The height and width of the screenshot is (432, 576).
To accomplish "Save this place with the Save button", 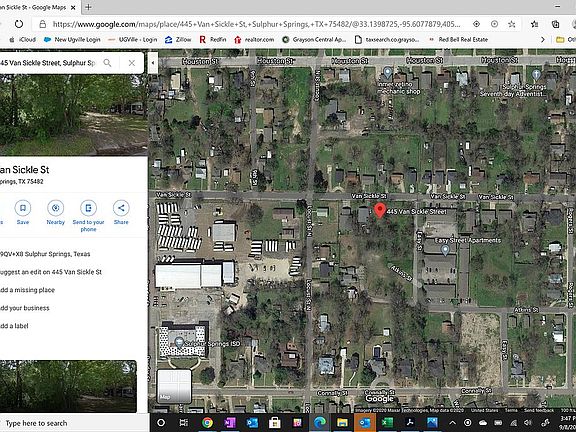I will coord(23,212).
